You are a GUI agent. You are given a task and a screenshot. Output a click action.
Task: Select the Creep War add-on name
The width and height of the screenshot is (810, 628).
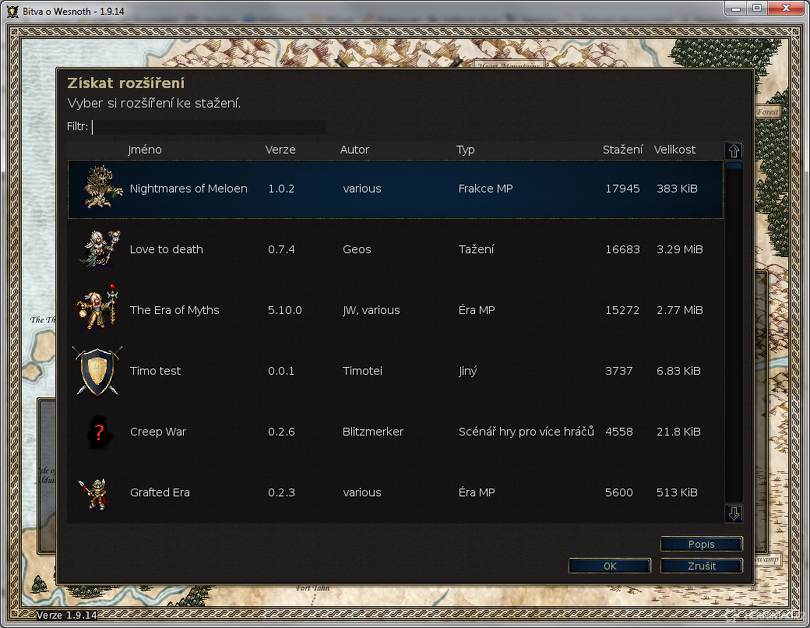point(158,432)
